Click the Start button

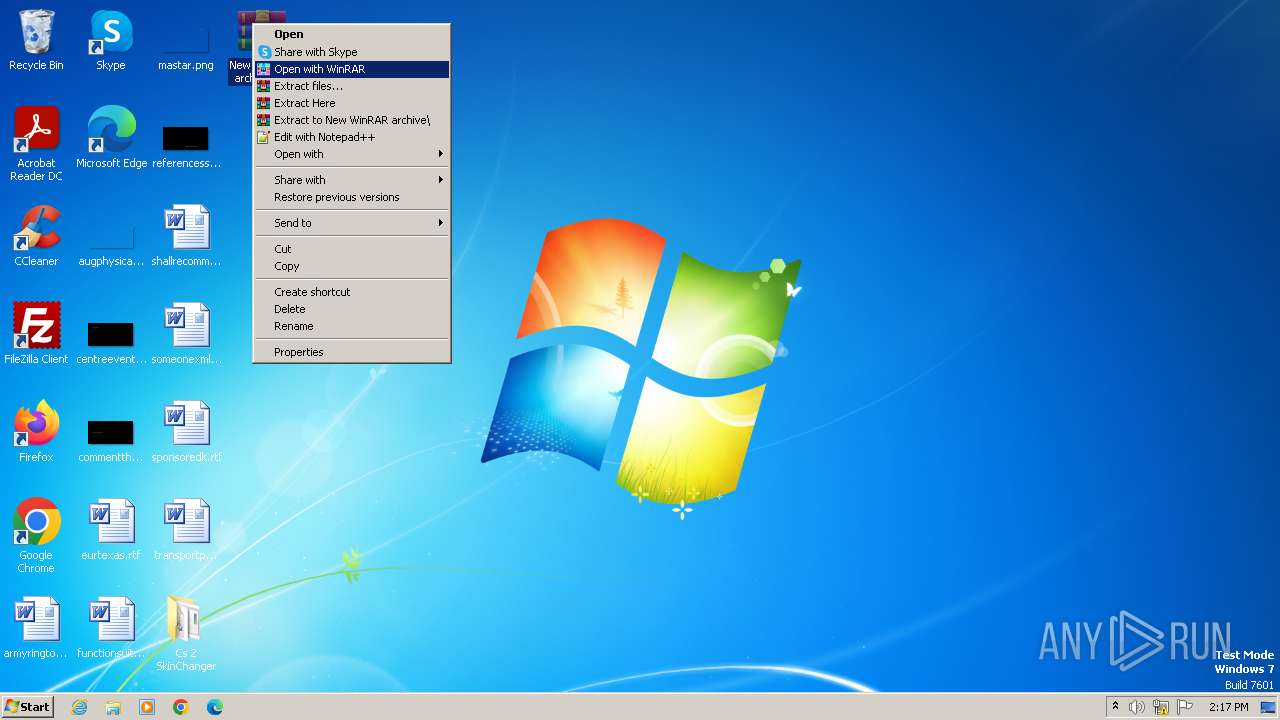pyautogui.click(x=28, y=707)
